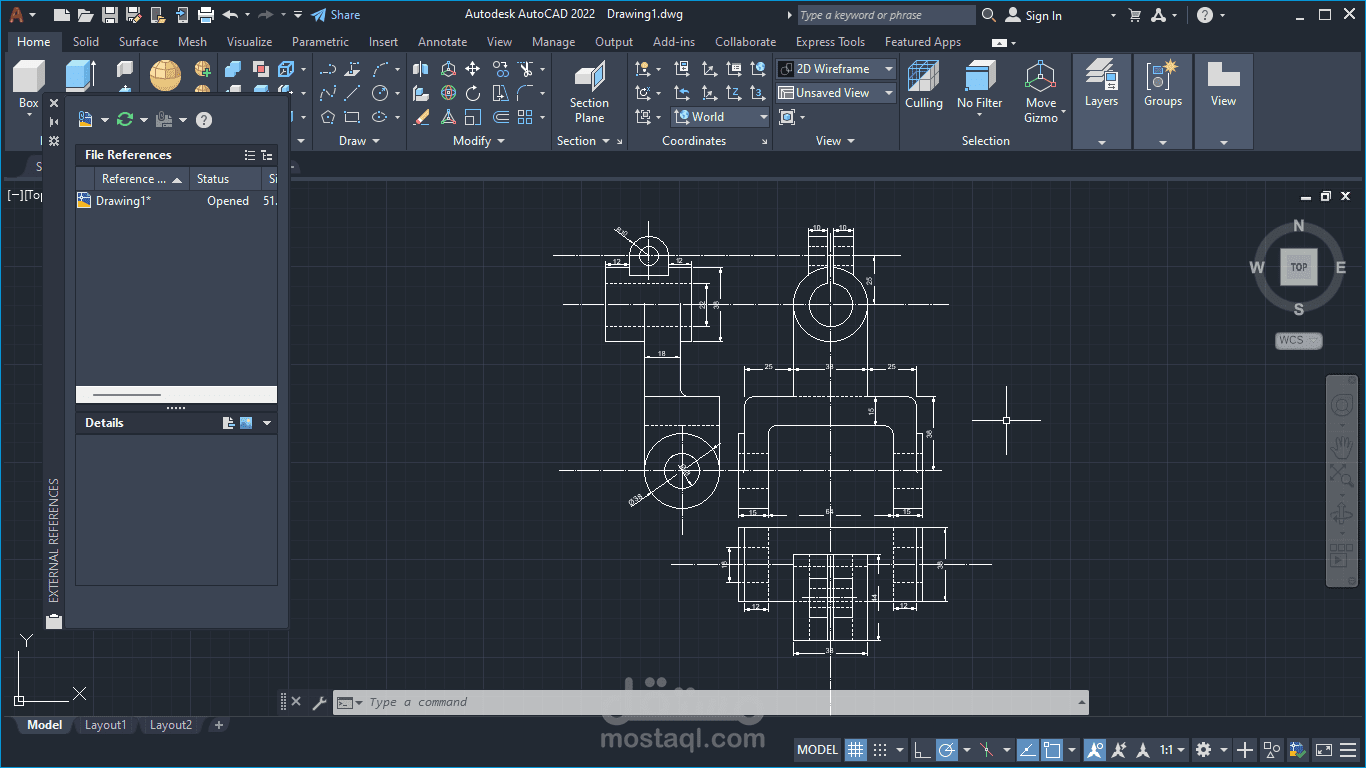Expand the Modify panel flyout
Image resolution: width=1366 pixels, height=768 pixels.
pyautogui.click(x=478, y=141)
